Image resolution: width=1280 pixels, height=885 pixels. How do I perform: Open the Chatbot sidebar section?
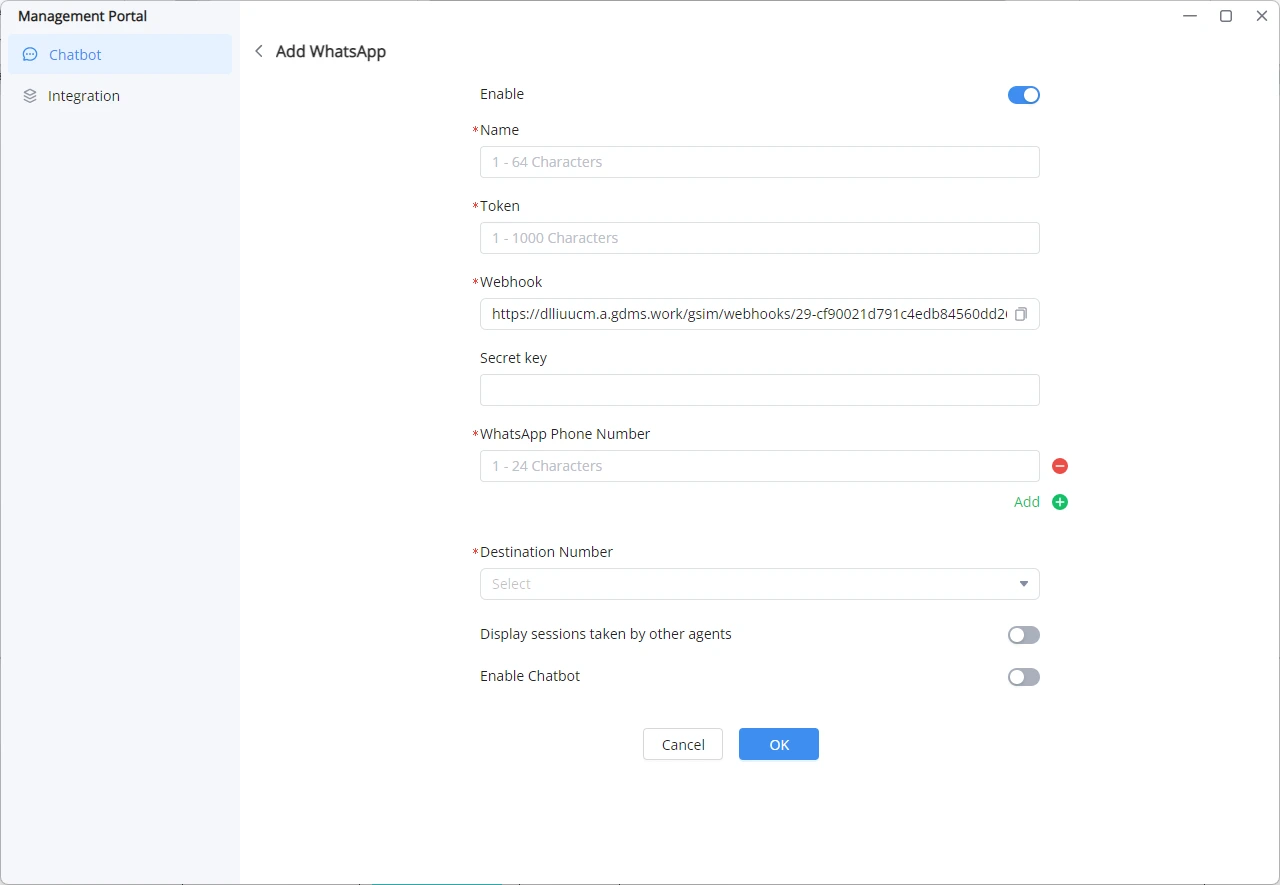coord(120,55)
